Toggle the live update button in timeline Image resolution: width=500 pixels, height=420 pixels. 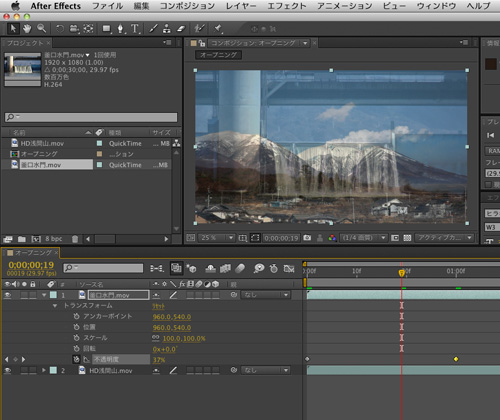176,268
